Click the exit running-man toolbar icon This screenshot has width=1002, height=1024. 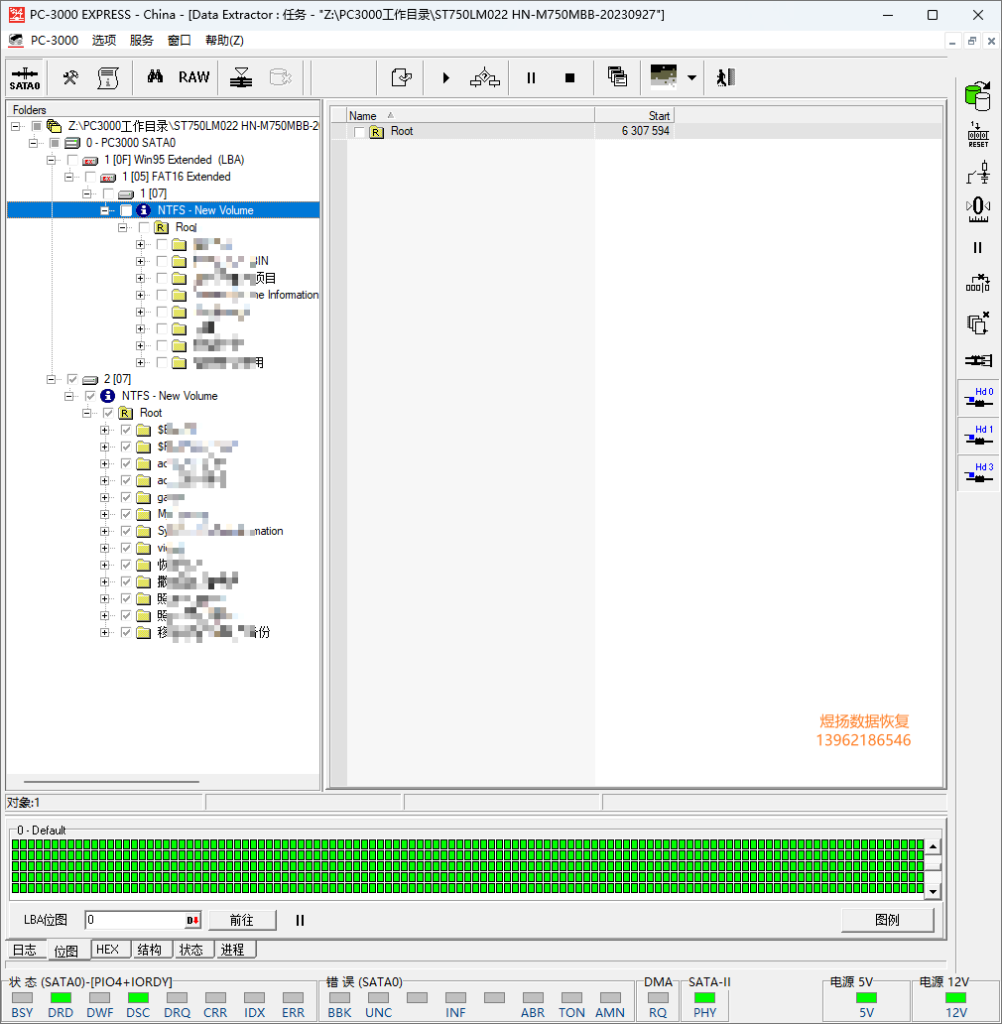click(726, 78)
